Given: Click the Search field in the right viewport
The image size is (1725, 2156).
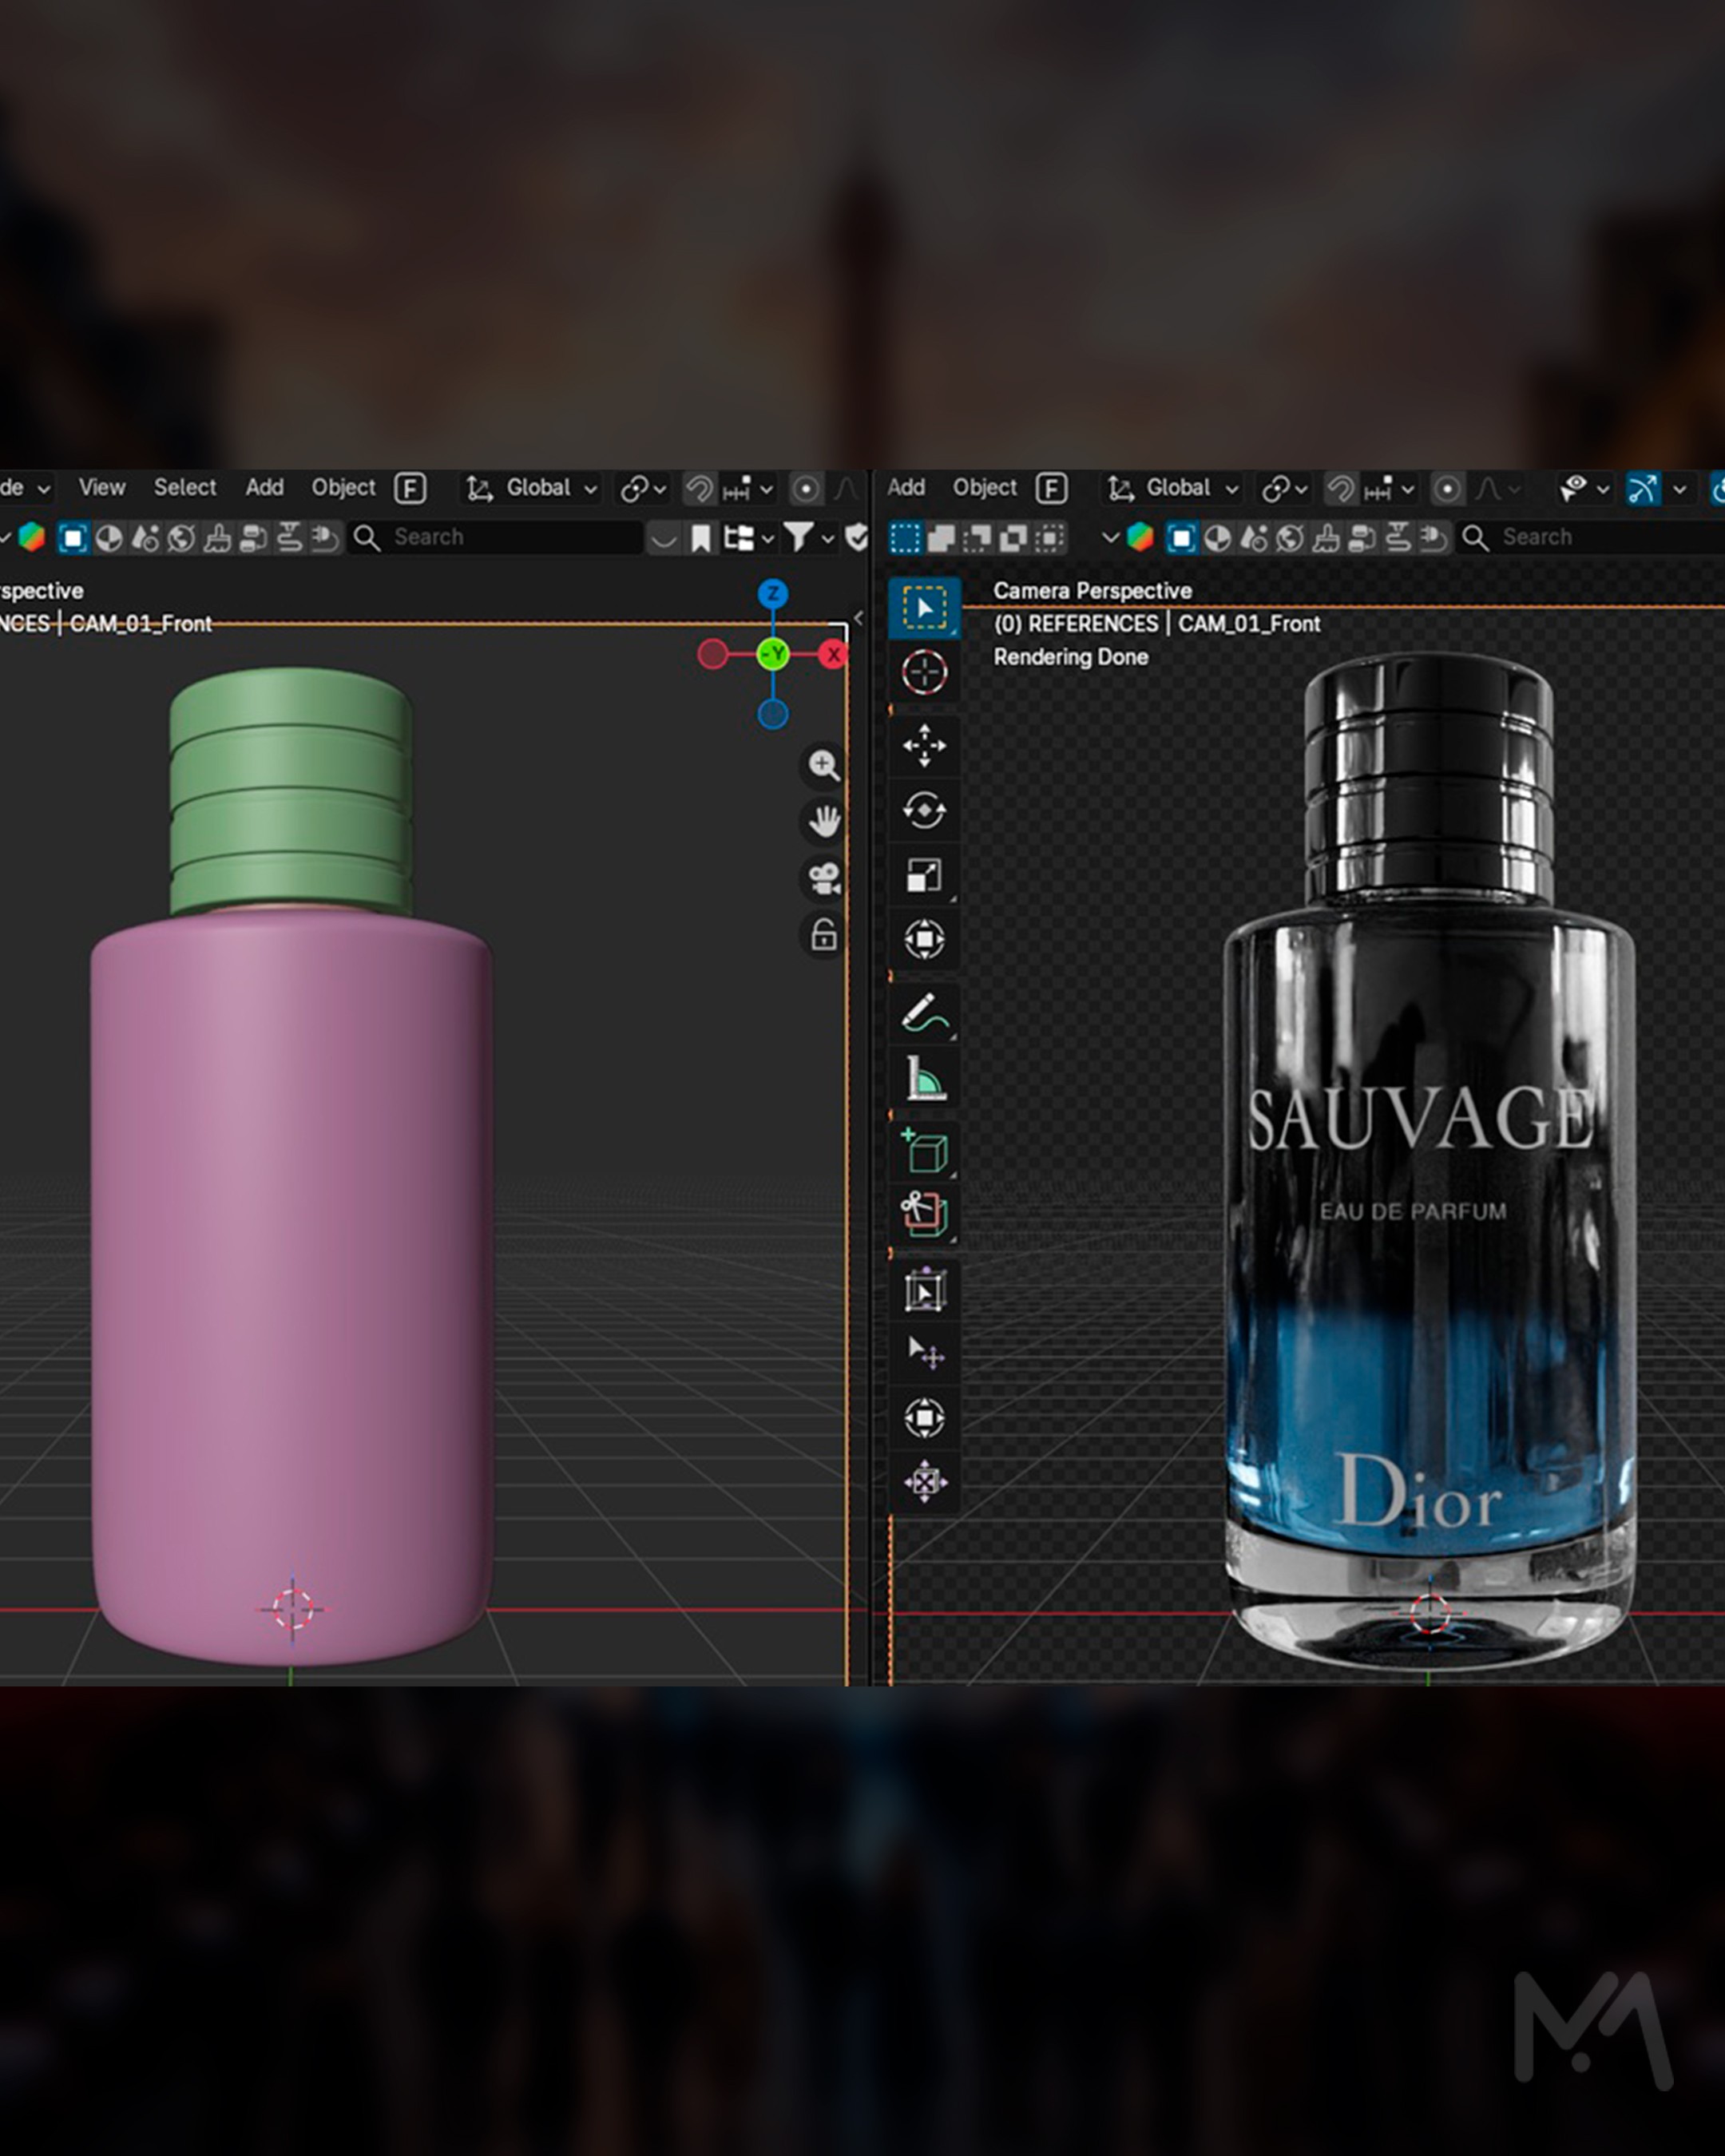Looking at the screenshot, I should [1592, 538].
